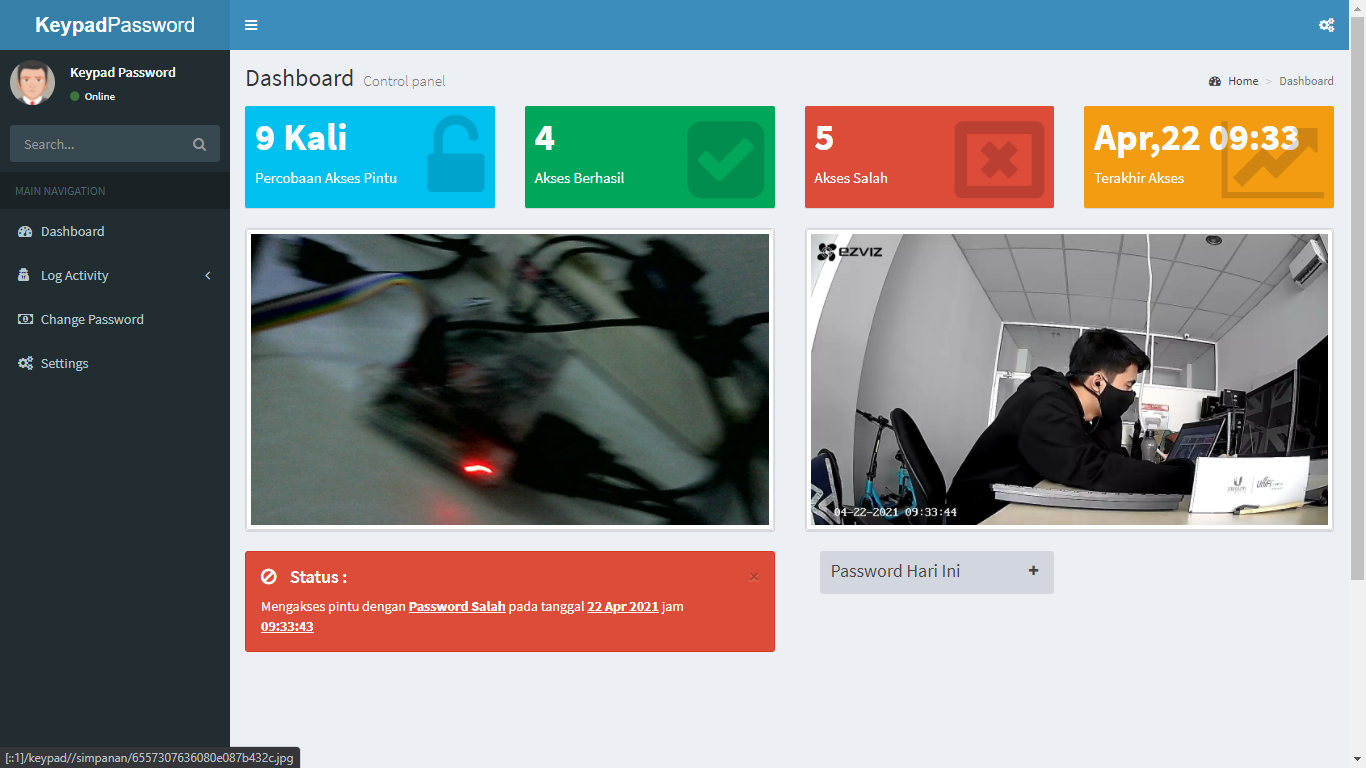Click the page vertical scrollbar
The width and height of the screenshot is (1366, 768).
[x=1357, y=300]
